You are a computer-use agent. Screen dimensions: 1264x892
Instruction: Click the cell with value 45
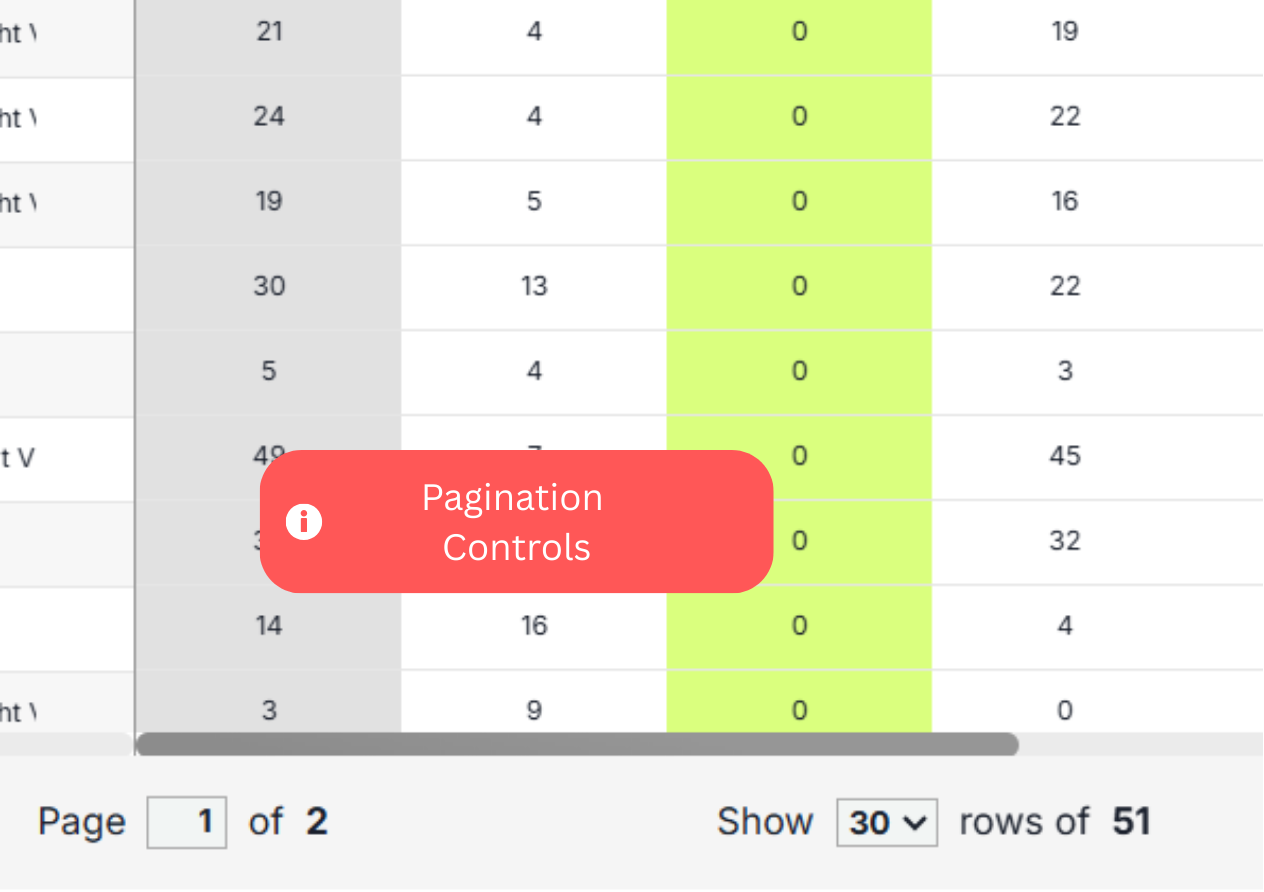click(1065, 457)
